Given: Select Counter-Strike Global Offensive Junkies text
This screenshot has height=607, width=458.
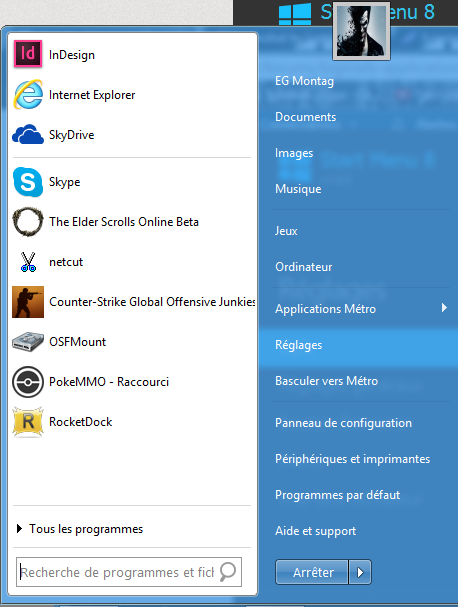Looking at the screenshot, I should 152,302.
